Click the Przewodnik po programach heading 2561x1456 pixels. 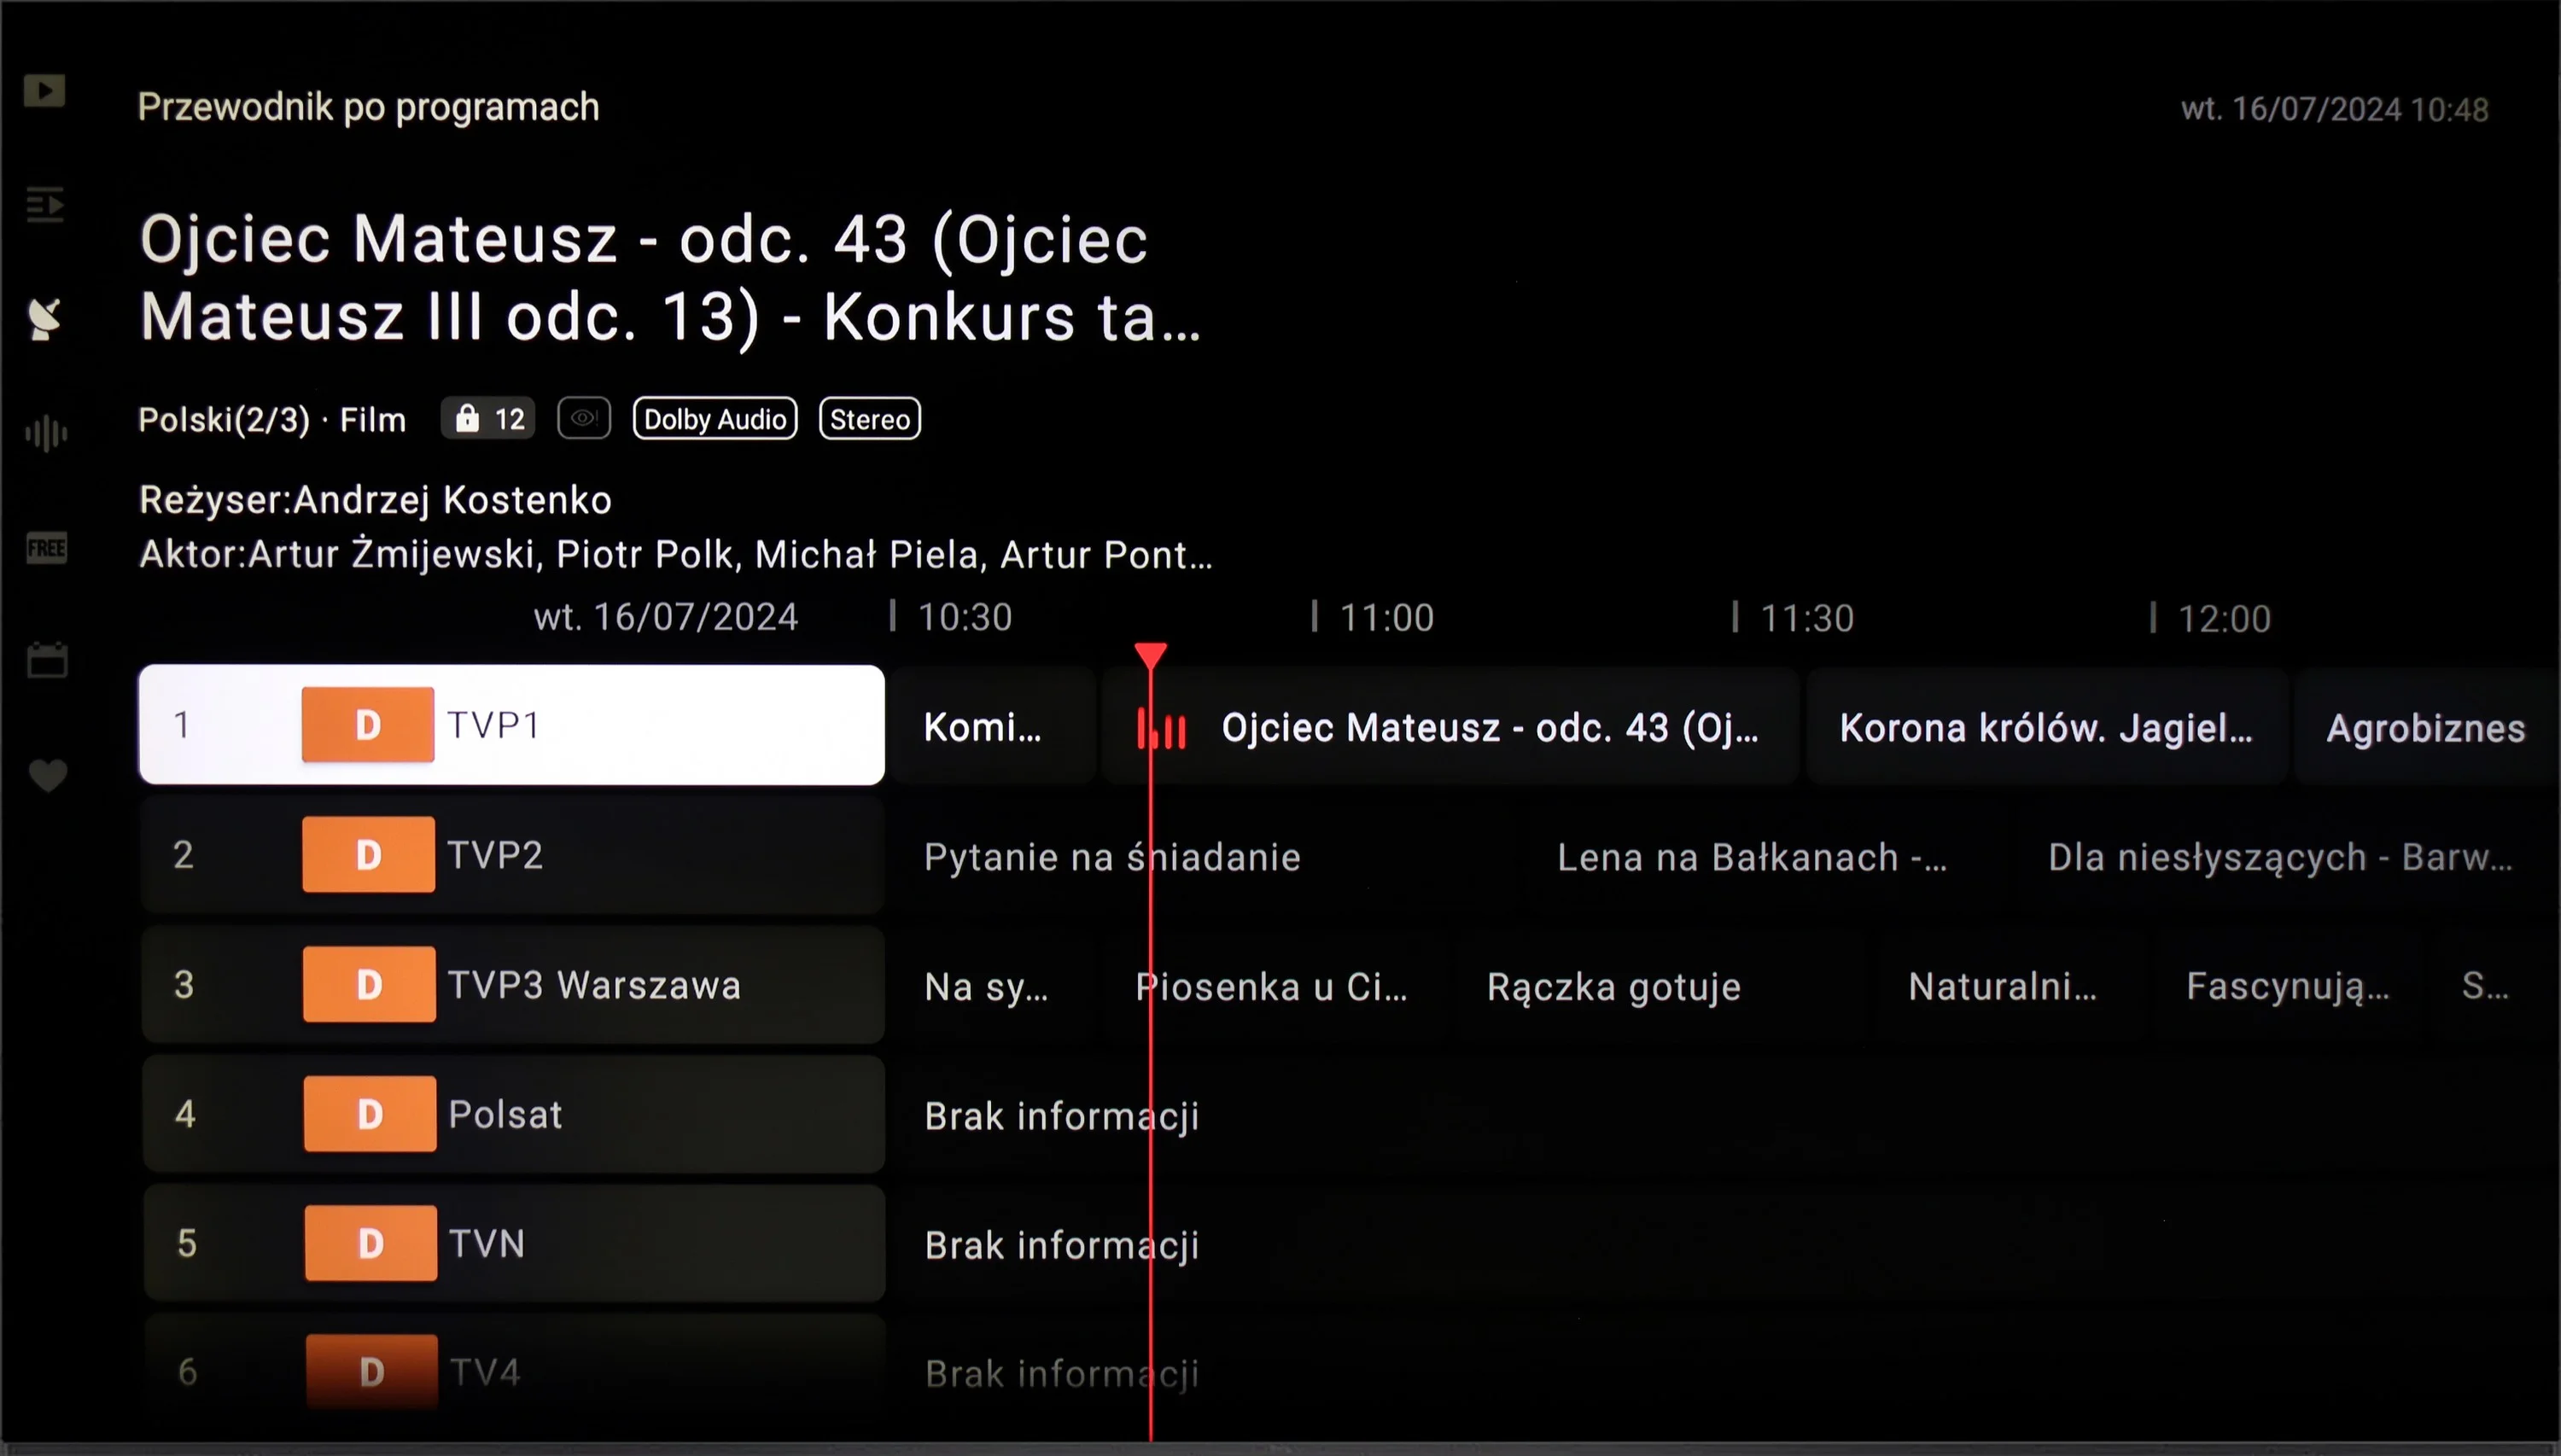pyautogui.click(x=368, y=107)
